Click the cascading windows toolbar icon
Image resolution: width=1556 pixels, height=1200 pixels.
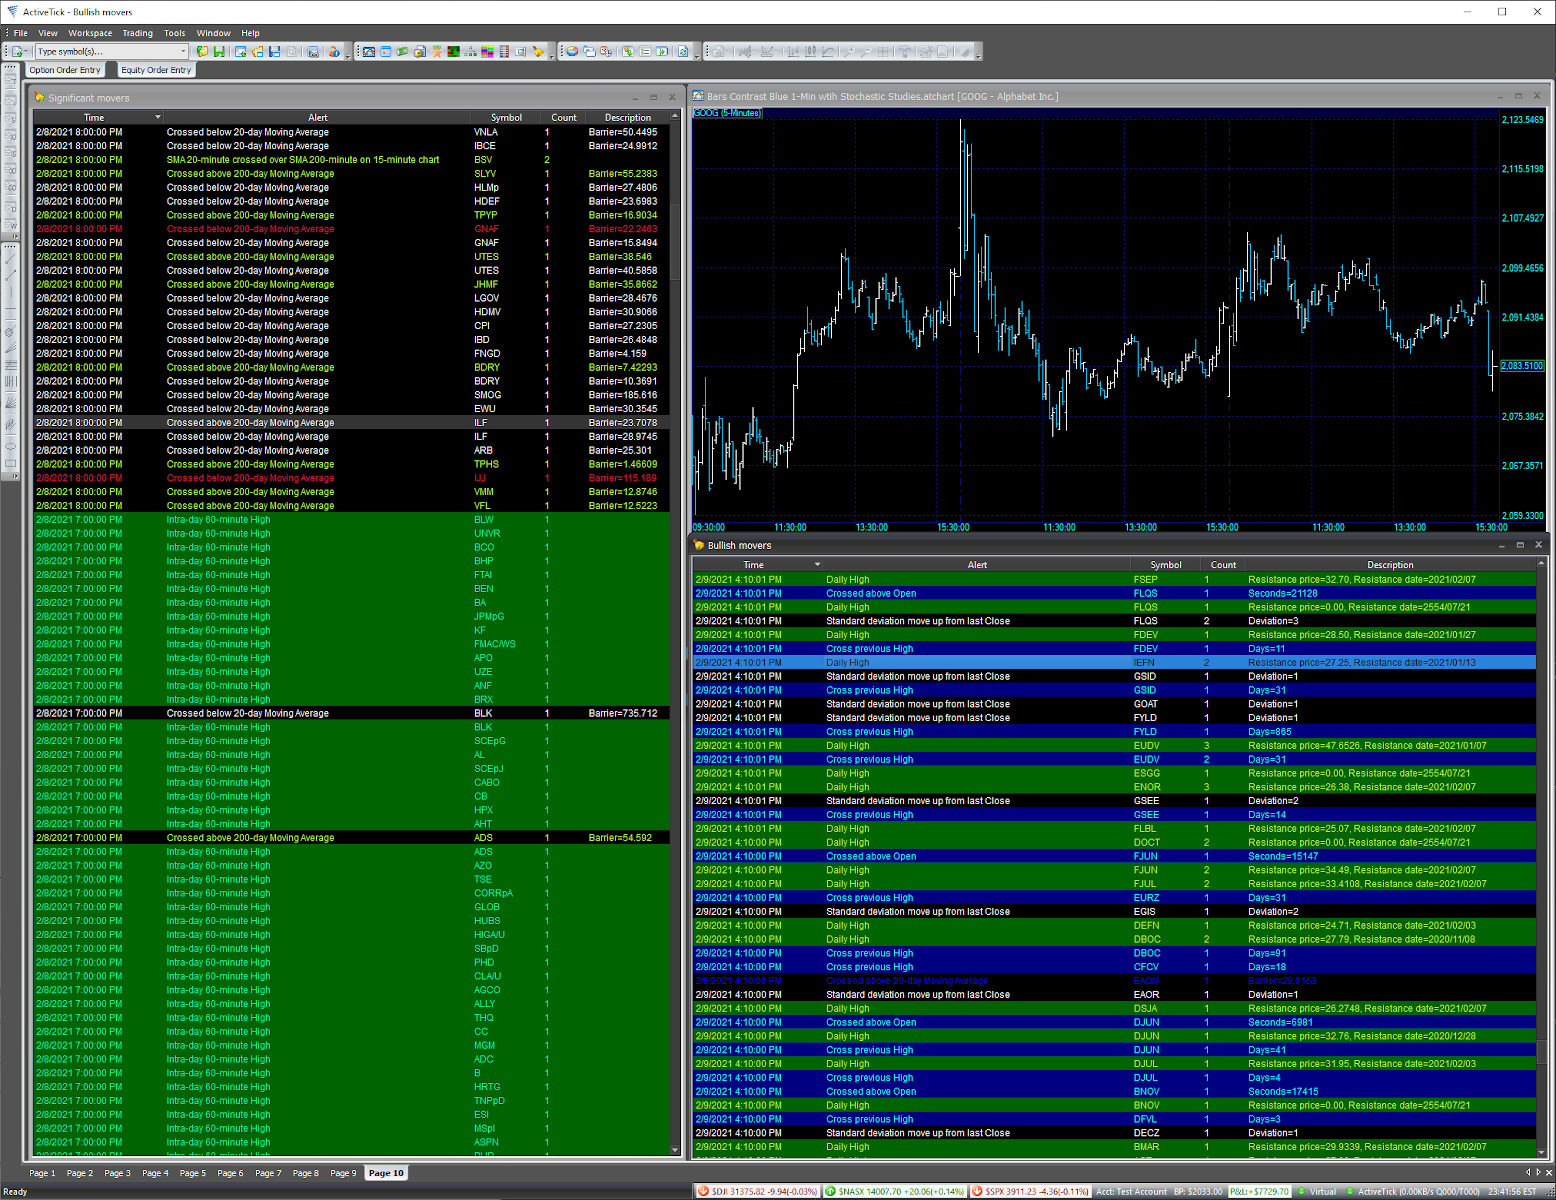(589, 51)
